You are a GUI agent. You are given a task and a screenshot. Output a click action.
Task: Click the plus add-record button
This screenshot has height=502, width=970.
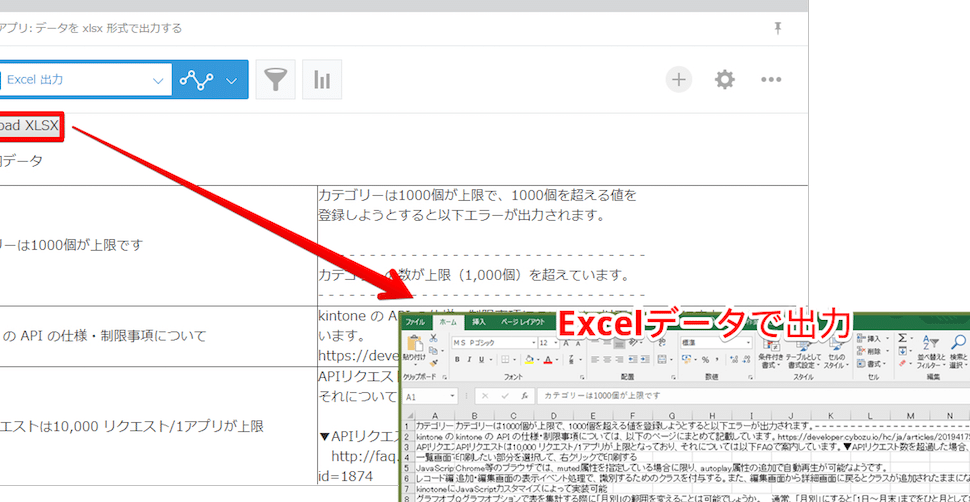pyautogui.click(x=679, y=79)
